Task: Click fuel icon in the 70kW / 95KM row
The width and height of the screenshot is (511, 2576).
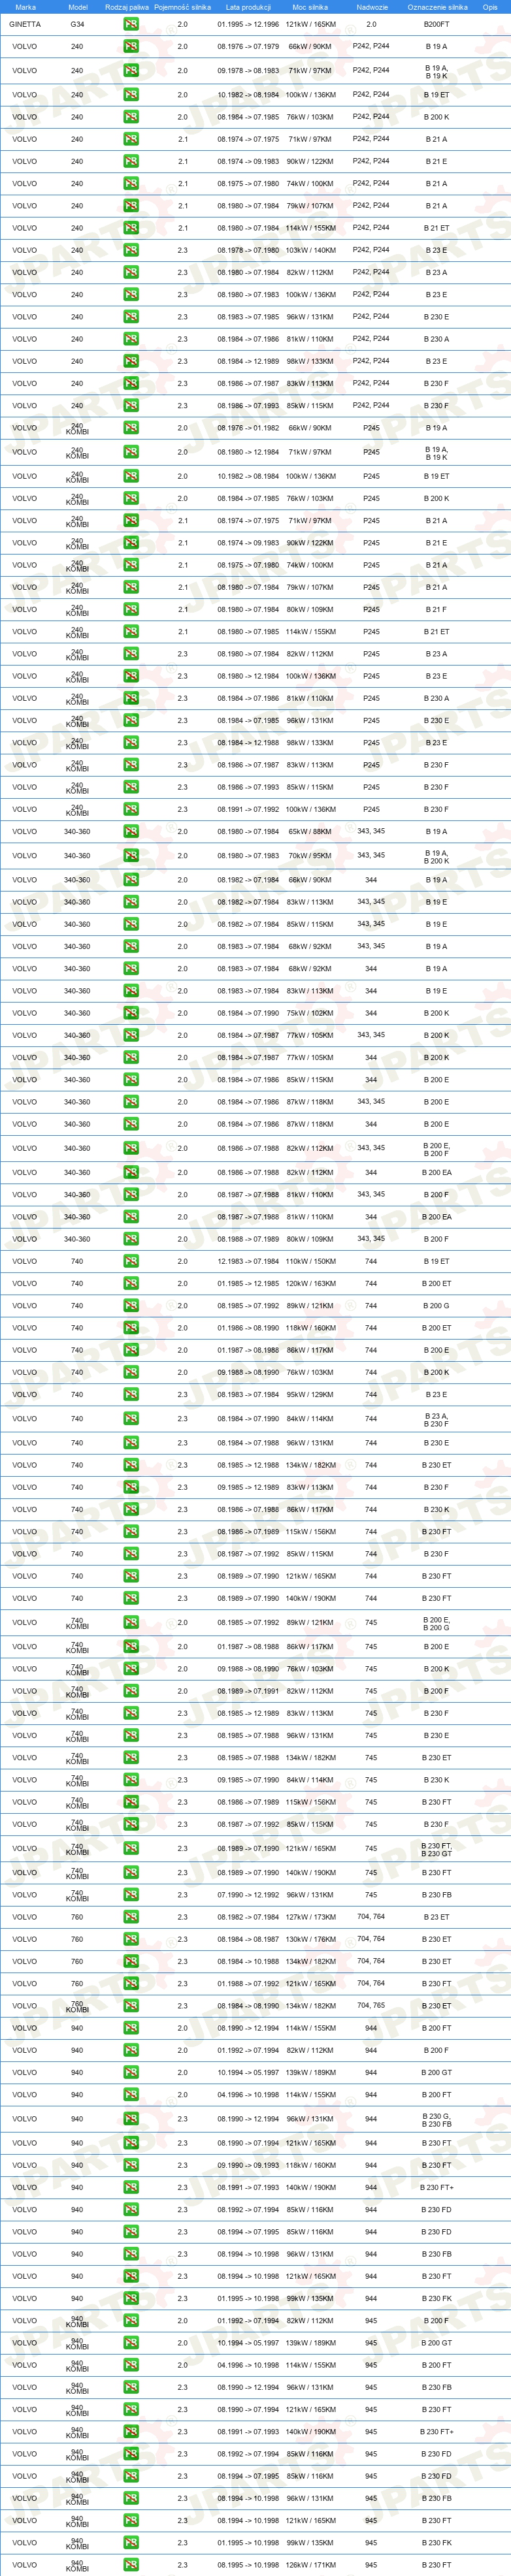Action: pyautogui.click(x=131, y=856)
